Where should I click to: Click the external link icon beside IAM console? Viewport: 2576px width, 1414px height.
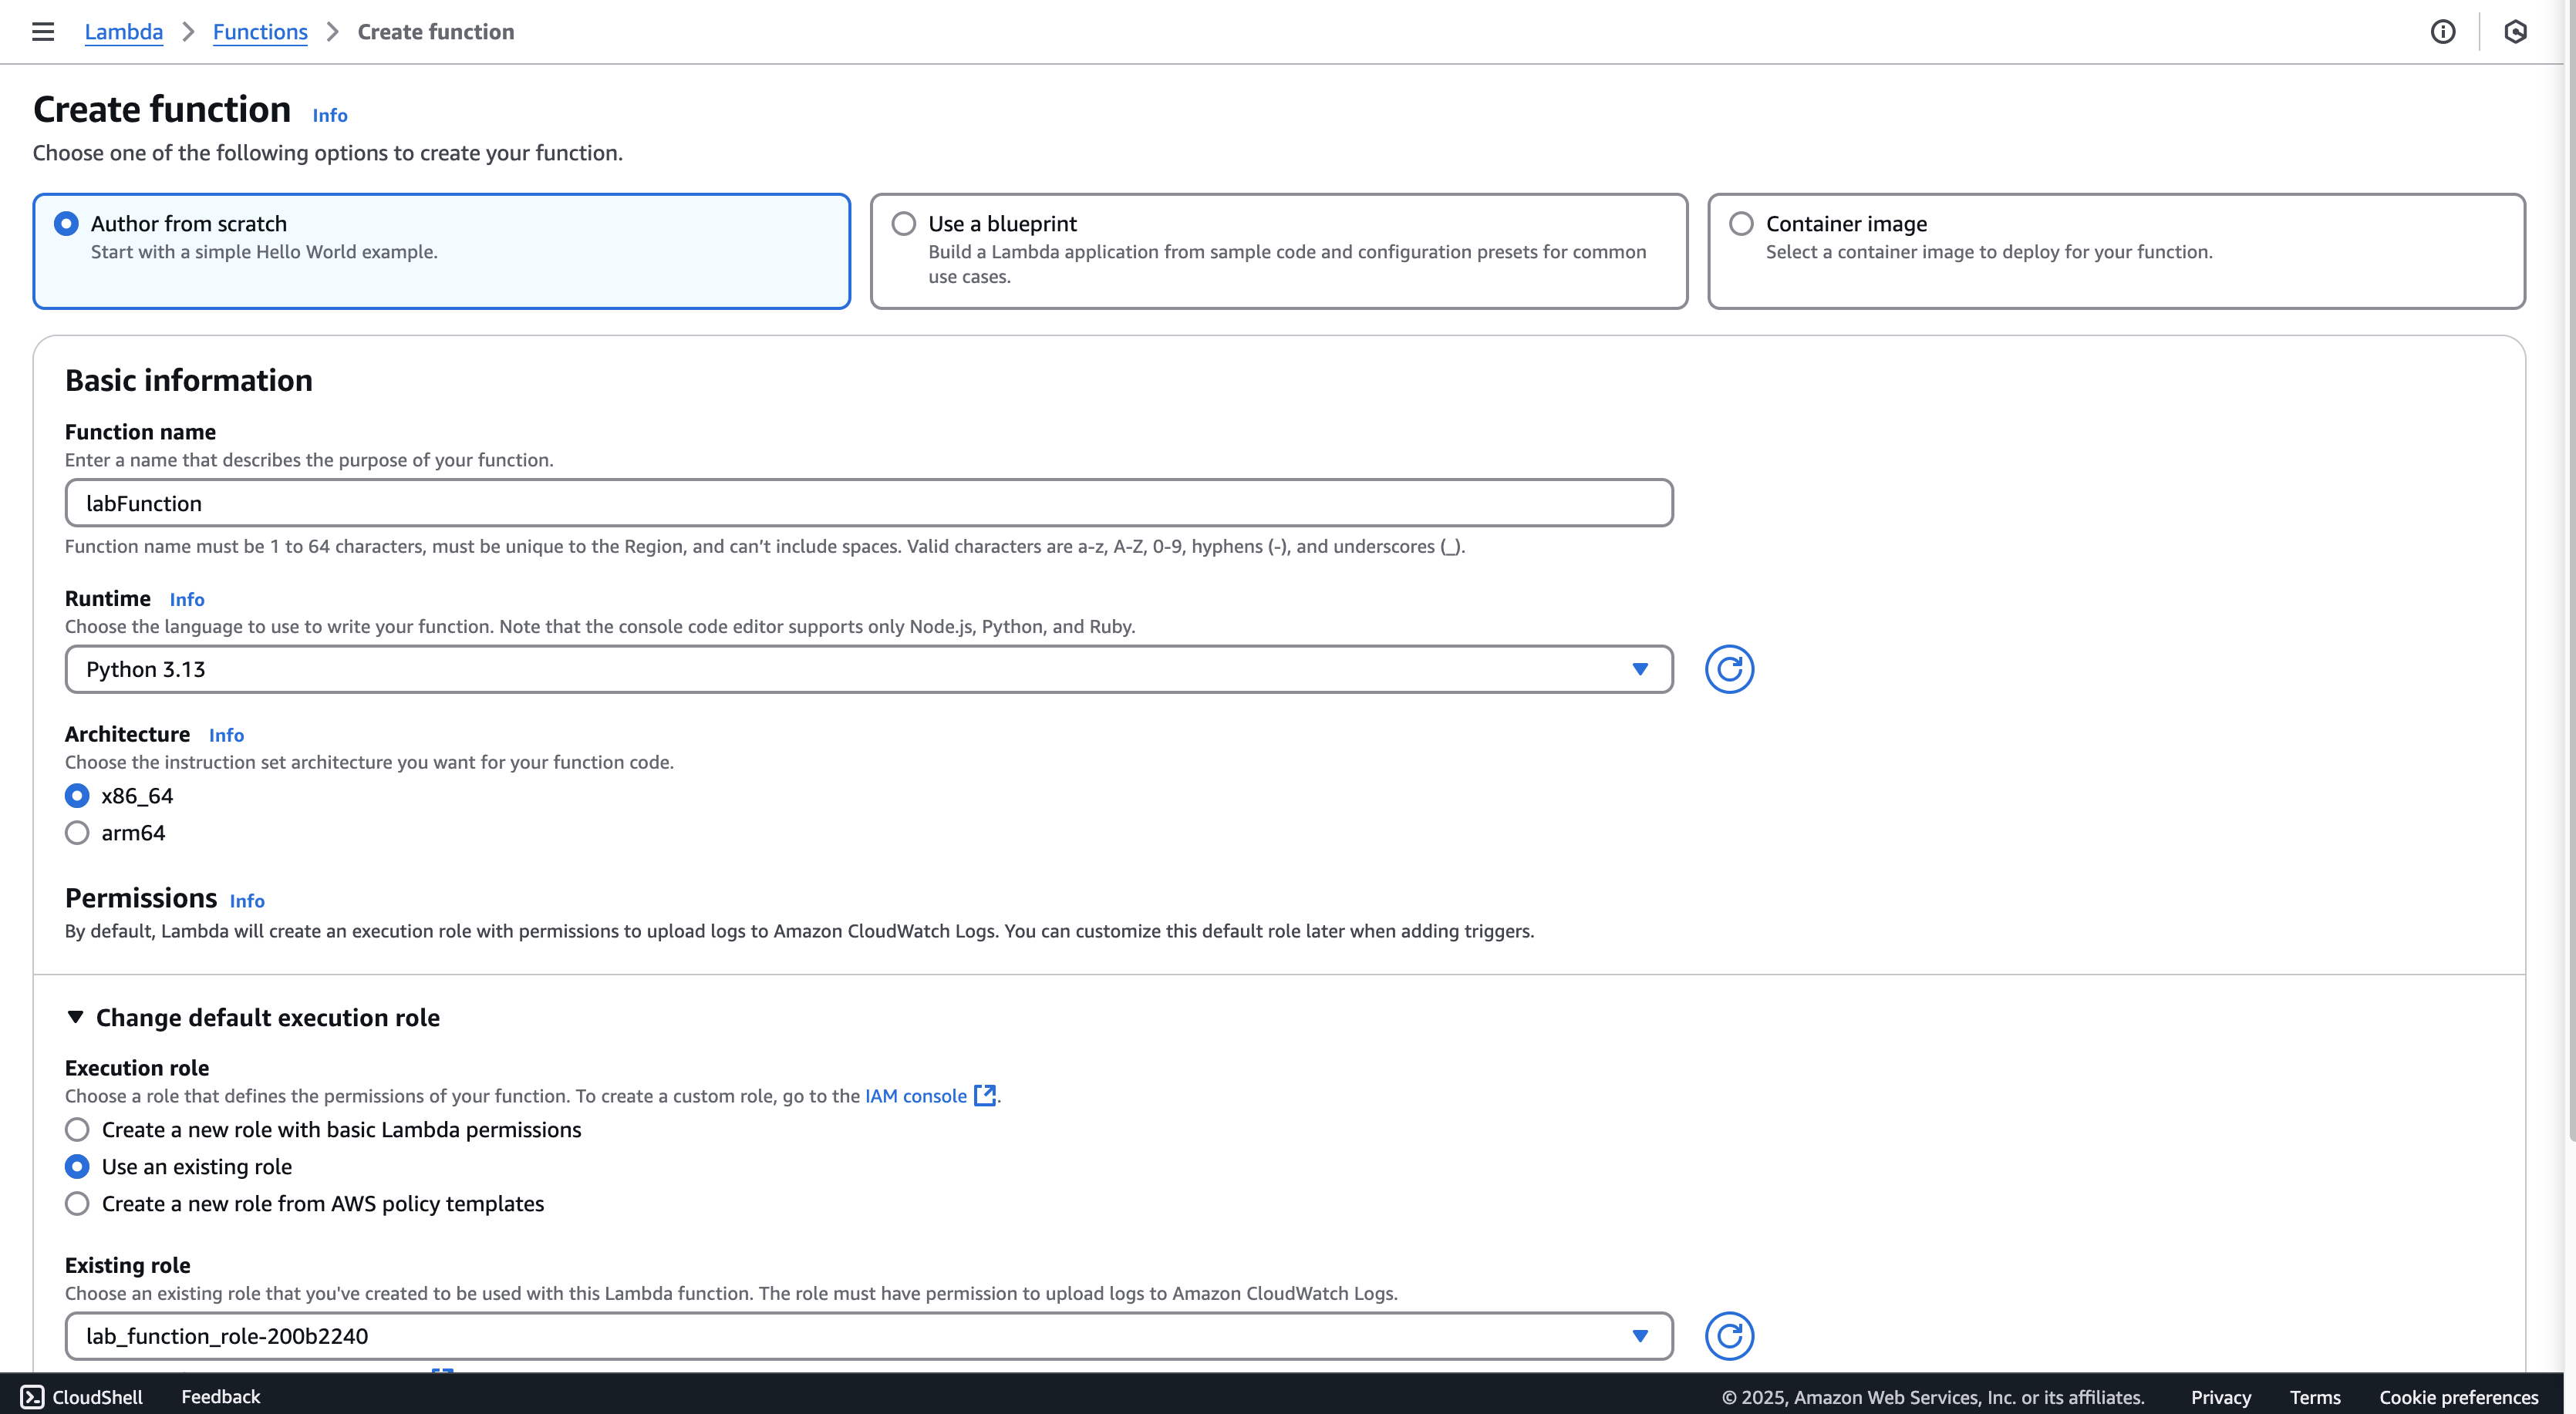pos(985,1096)
